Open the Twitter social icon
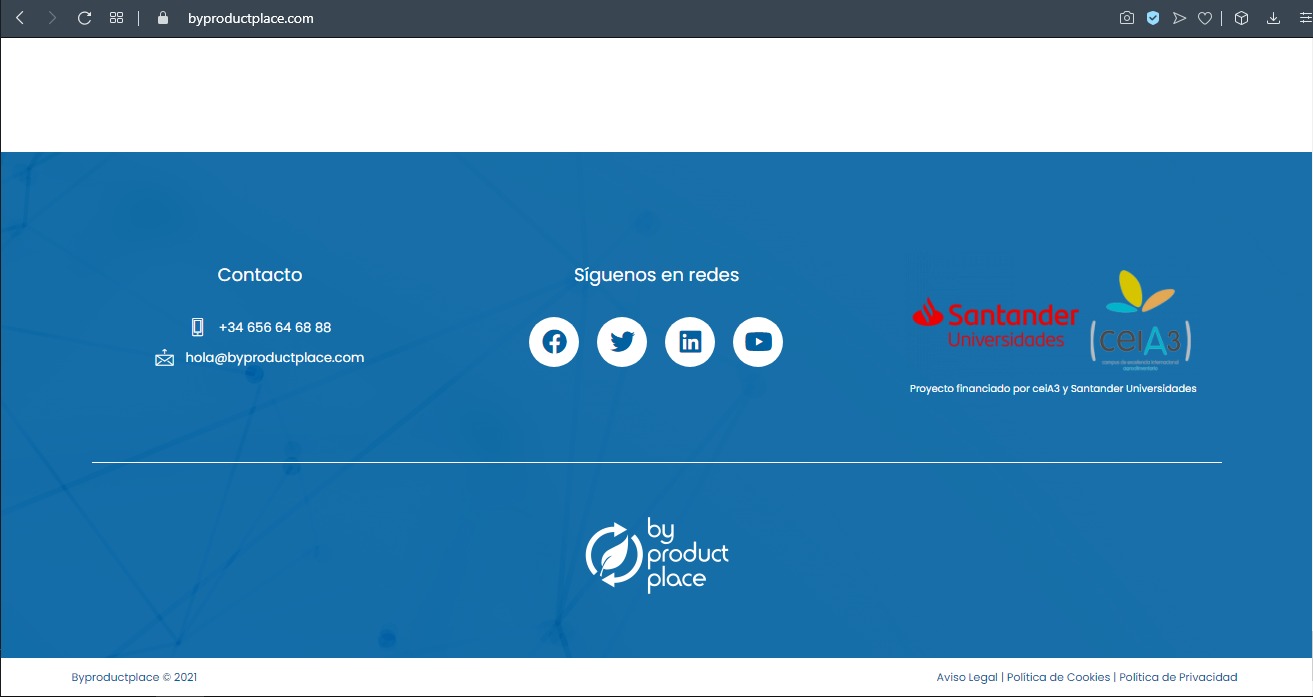The image size is (1313, 697). [x=622, y=342]
